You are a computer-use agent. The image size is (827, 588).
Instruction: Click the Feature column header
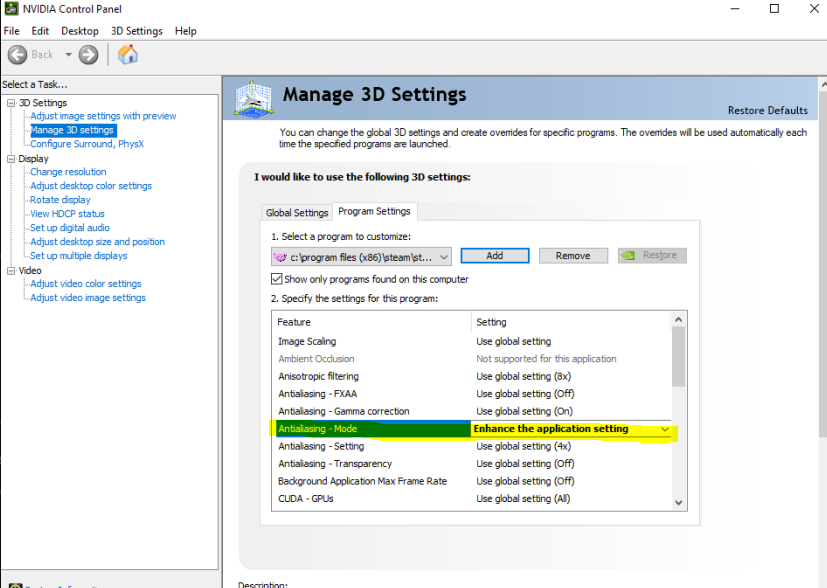tap(371, 322)
